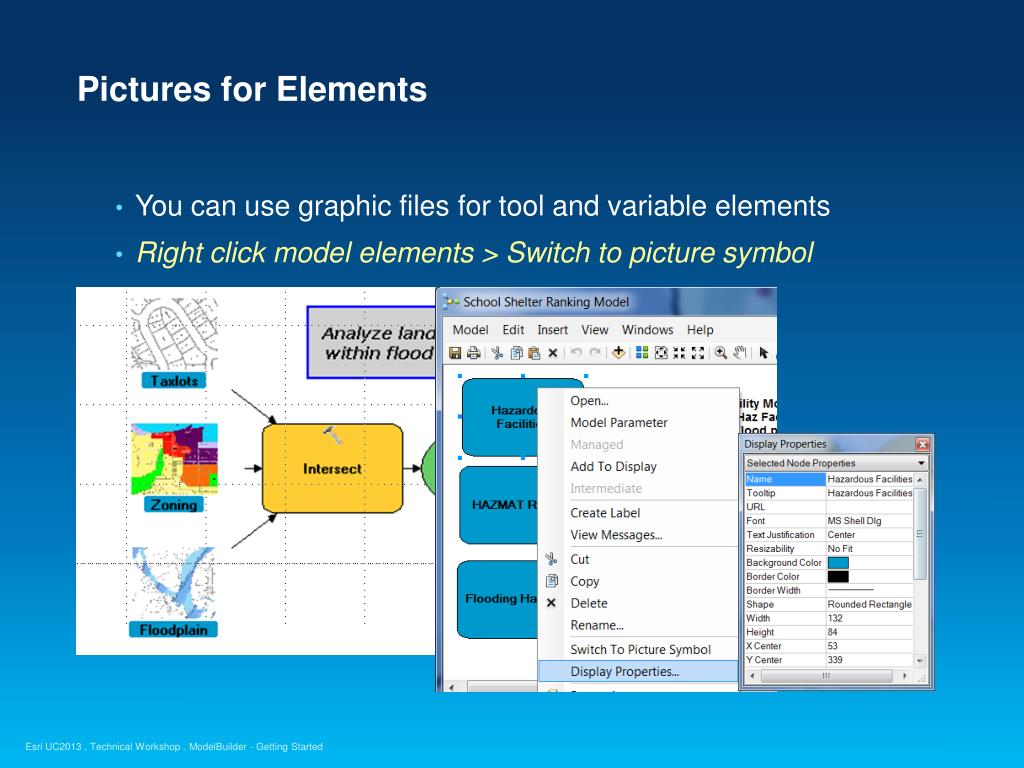Click Shape value Rounded Rectangle

(869, 604)
